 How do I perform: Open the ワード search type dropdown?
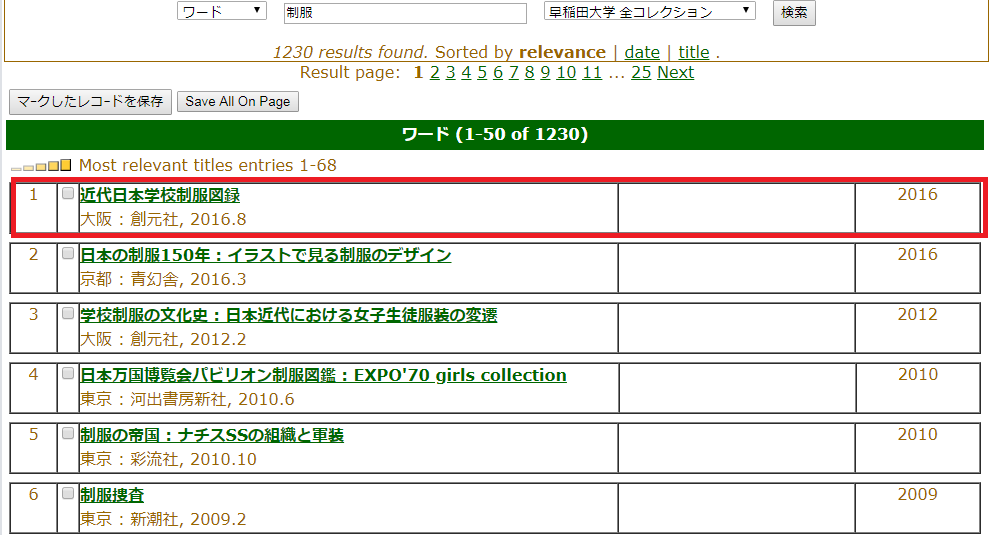[x=221, y=12]
